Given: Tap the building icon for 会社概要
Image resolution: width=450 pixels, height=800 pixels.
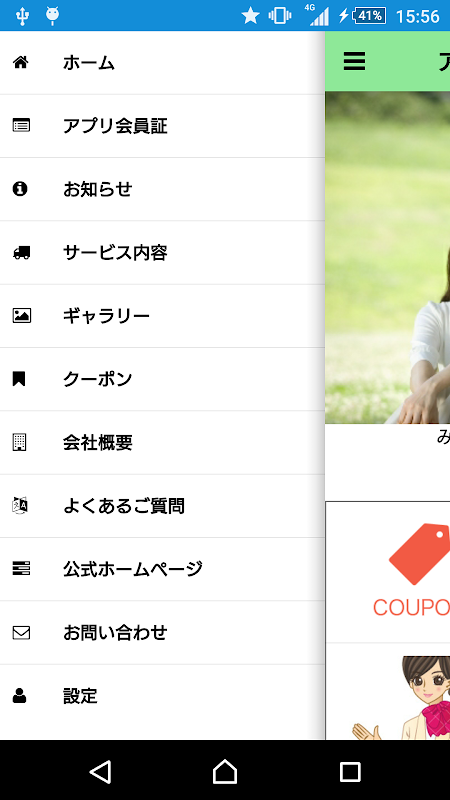Looking at the screenshot, I should [19, 442].
